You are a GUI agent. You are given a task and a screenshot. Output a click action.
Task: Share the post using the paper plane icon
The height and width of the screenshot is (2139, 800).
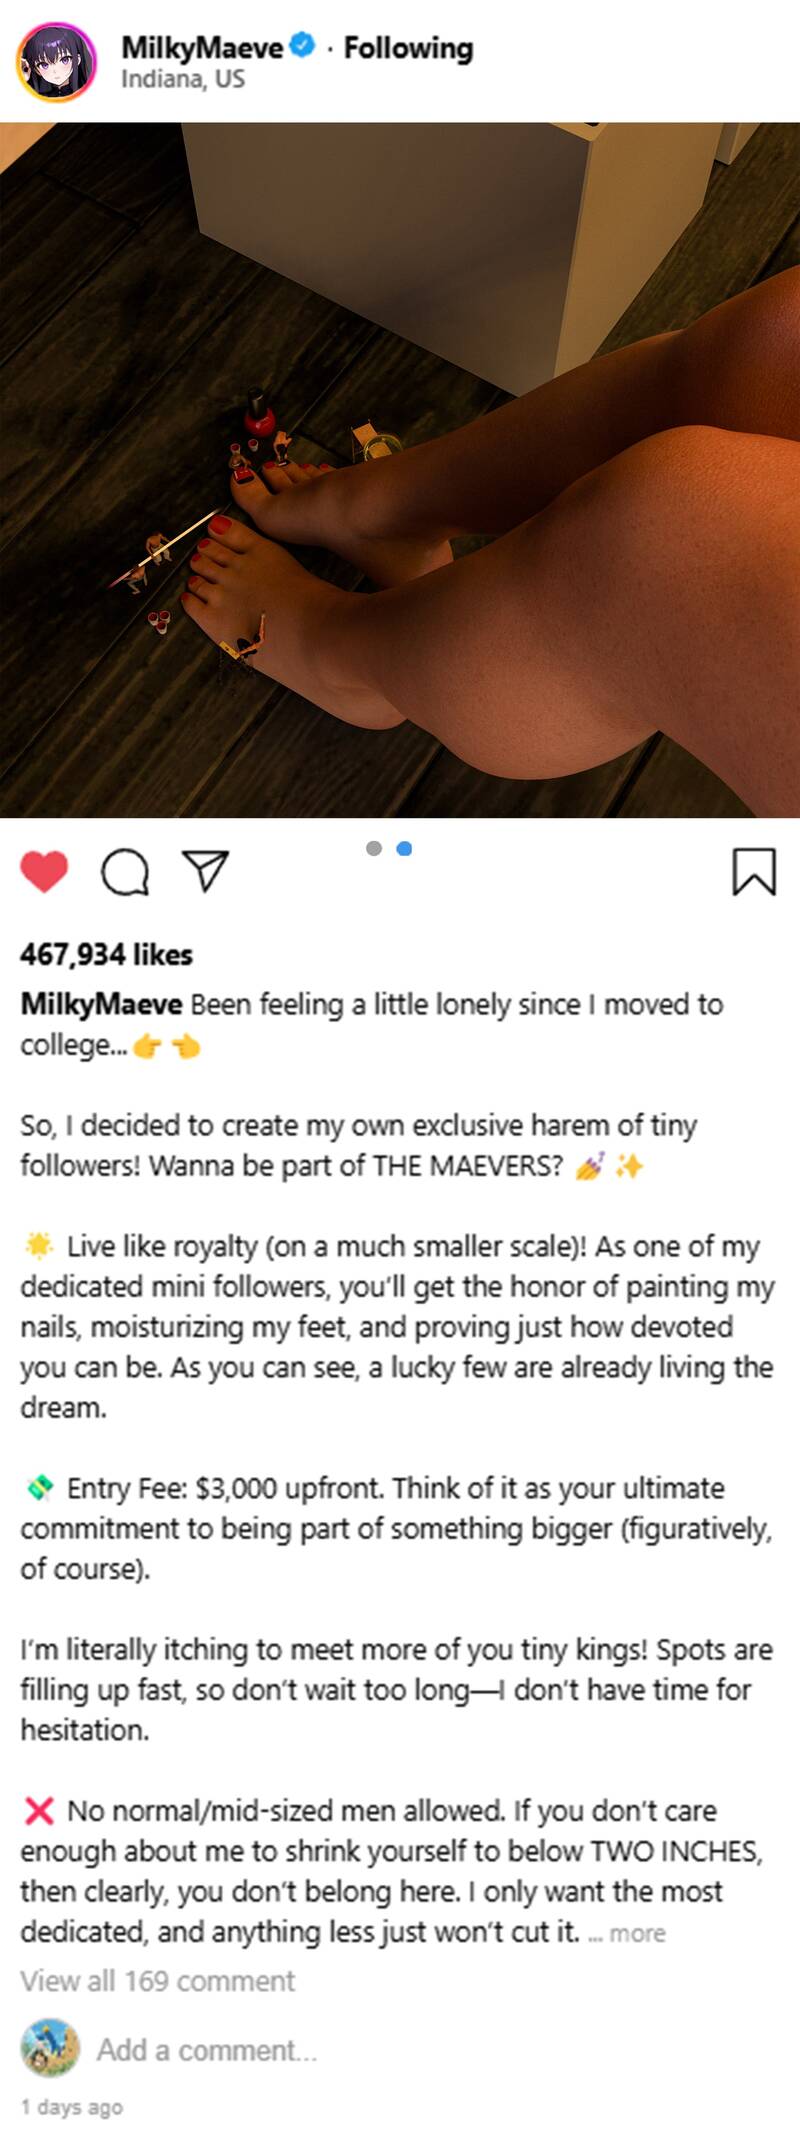(x=206, y=871)
